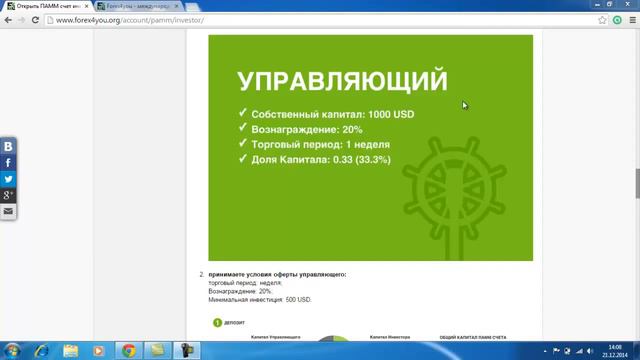The height and width of the screenshot is (360, 640).
Task: Open a new browser tab
Action: 192,7
